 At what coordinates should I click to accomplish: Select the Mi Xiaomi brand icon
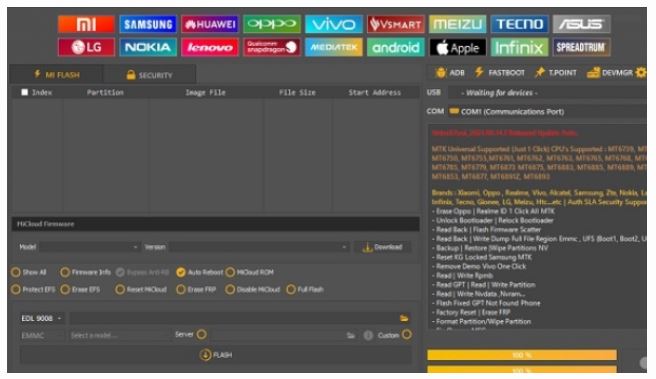click(x=86, y=24)
